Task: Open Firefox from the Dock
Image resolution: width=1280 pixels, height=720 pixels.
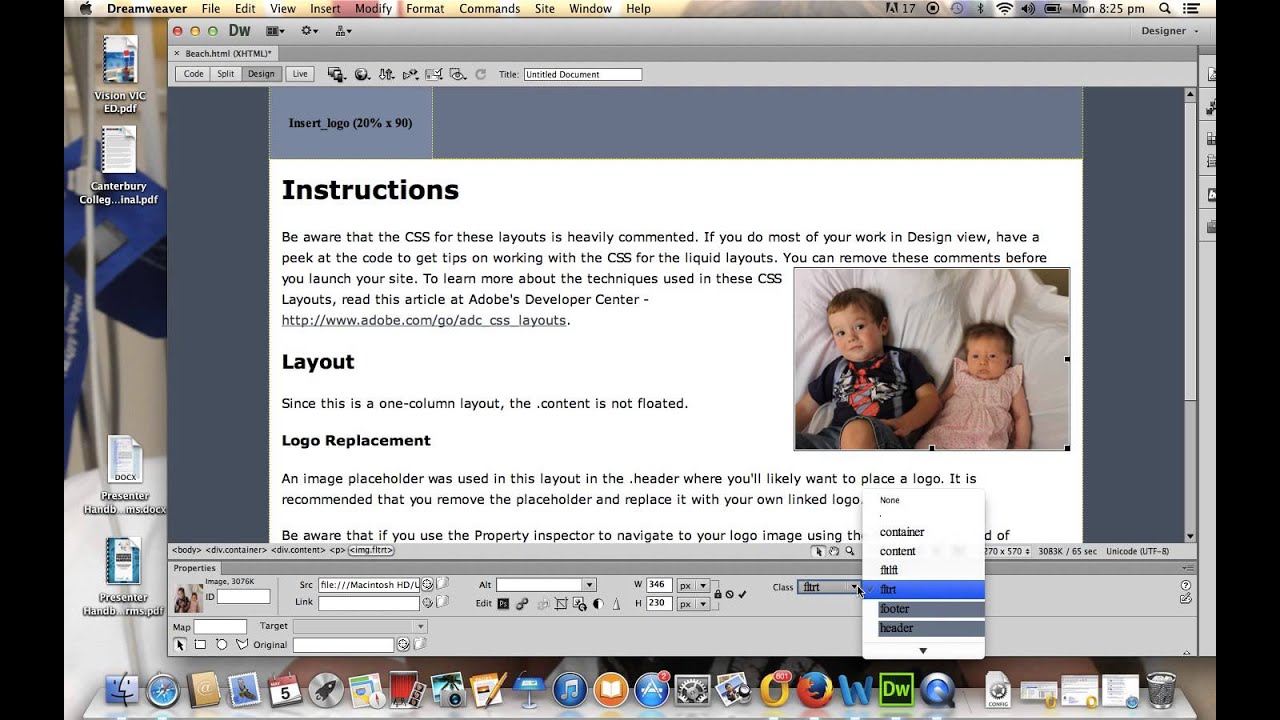Action: coord(815,690)
